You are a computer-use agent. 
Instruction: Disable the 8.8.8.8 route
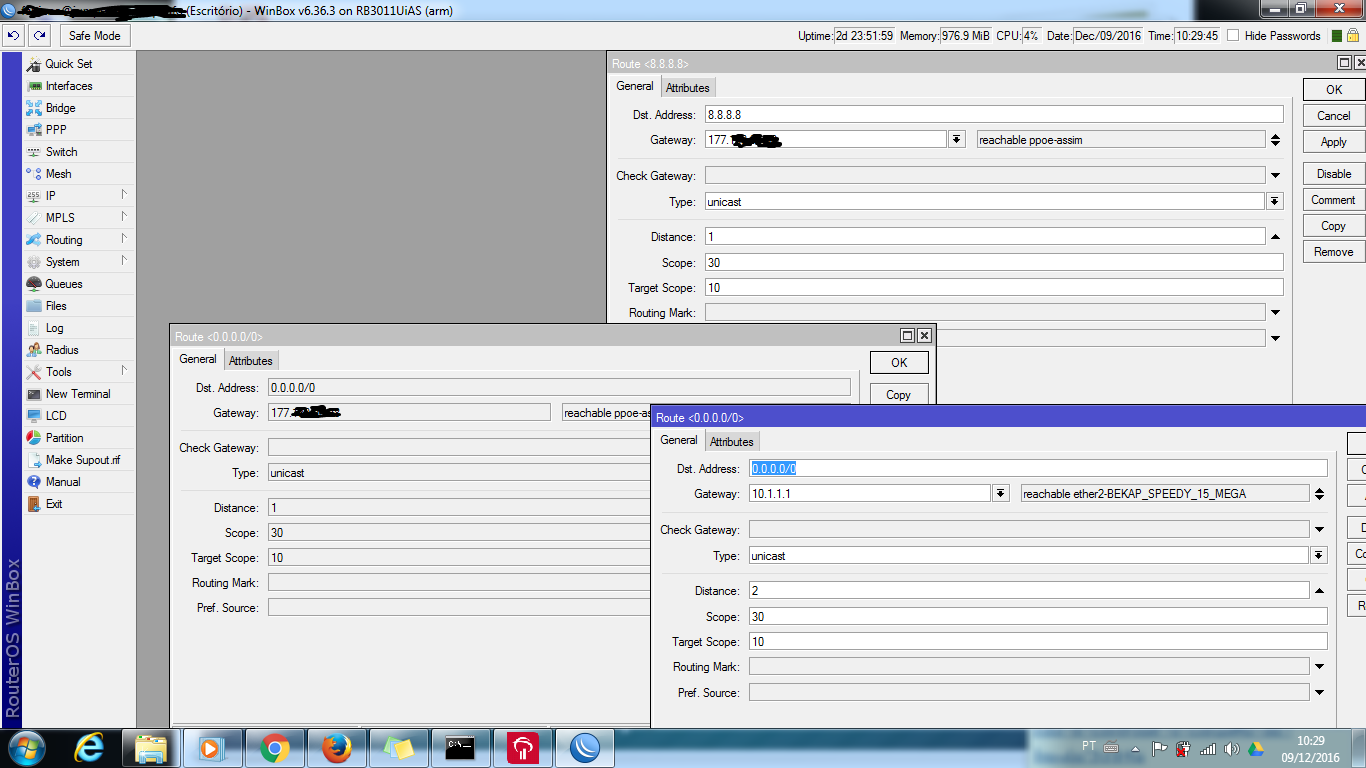pos(1334,174)
